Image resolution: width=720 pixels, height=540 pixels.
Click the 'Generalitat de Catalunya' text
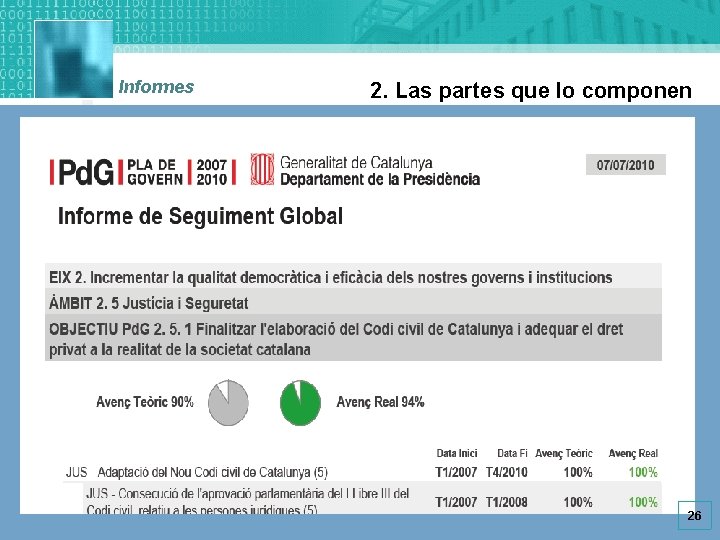(356, 163)
